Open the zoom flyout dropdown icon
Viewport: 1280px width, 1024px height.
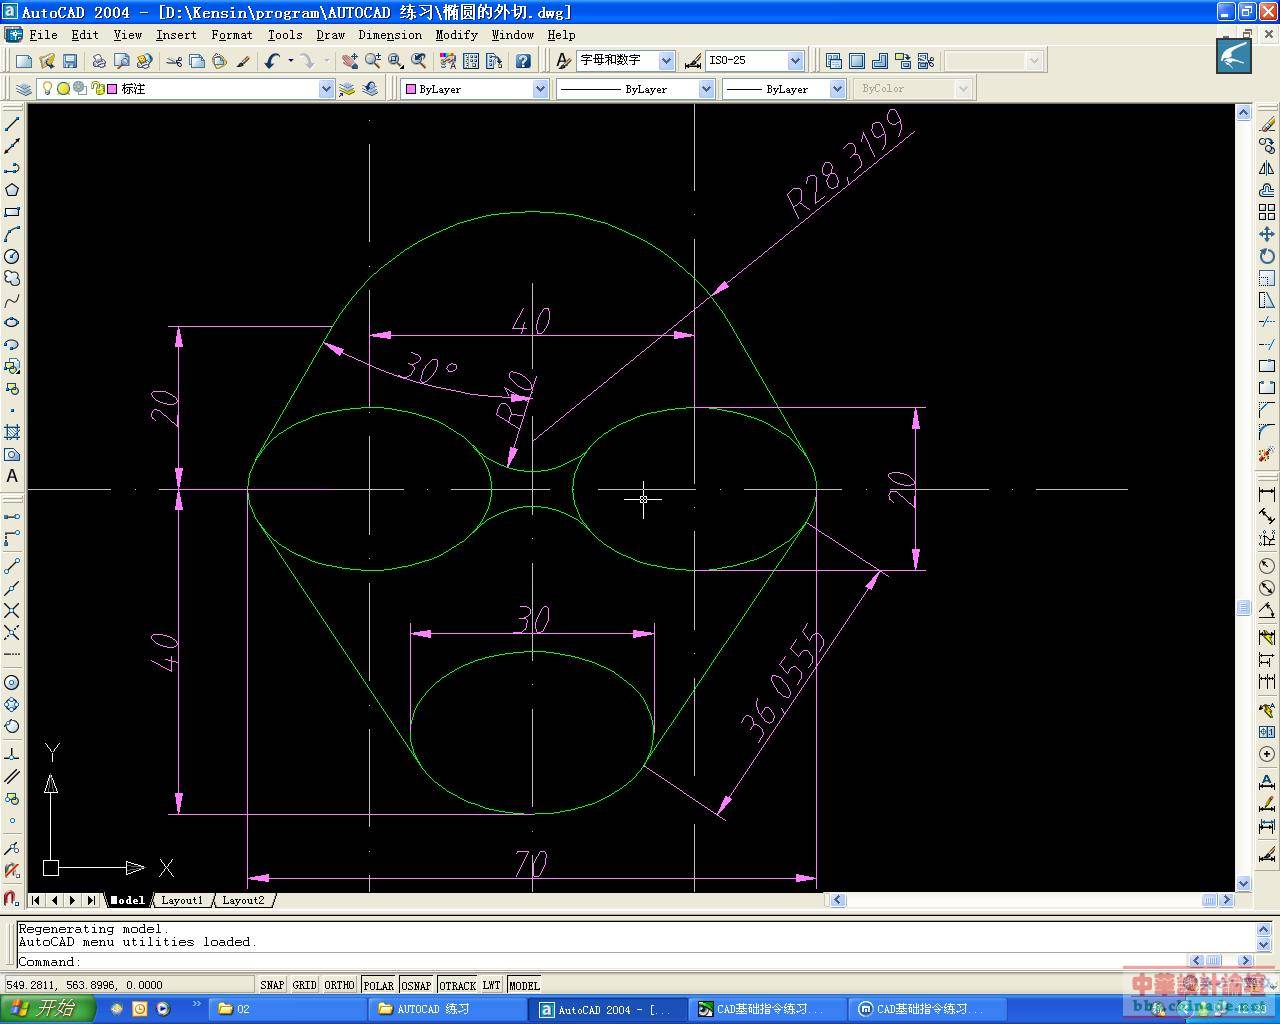pyautogui.click(x=396, y=61)
